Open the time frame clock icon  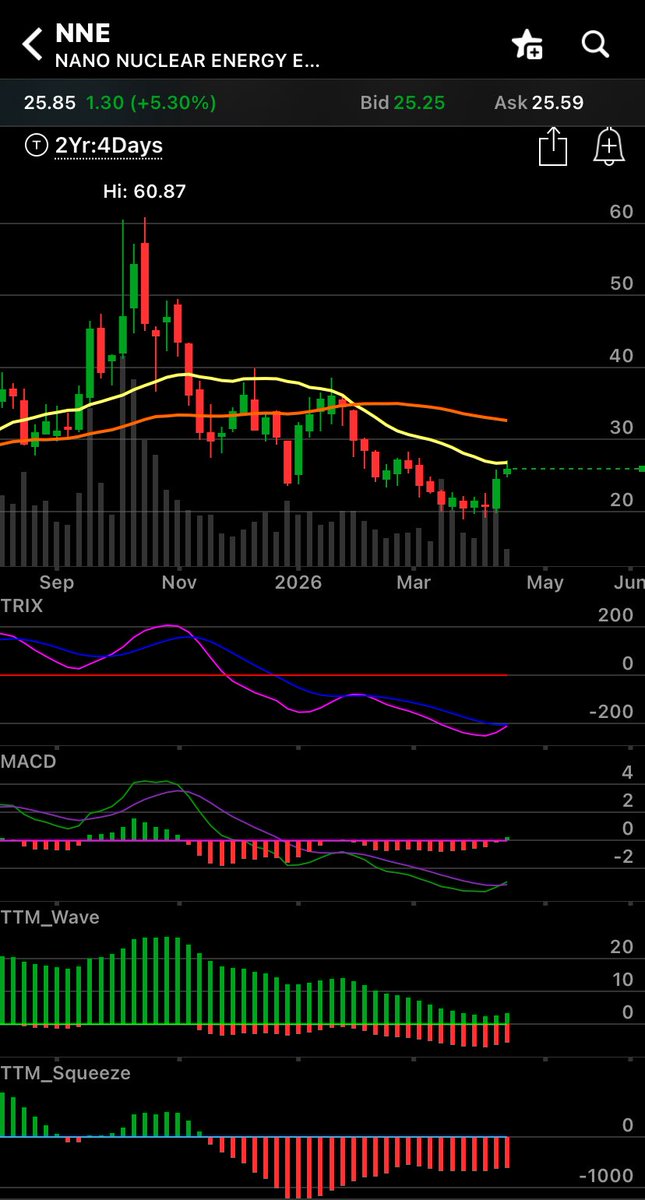37,146
